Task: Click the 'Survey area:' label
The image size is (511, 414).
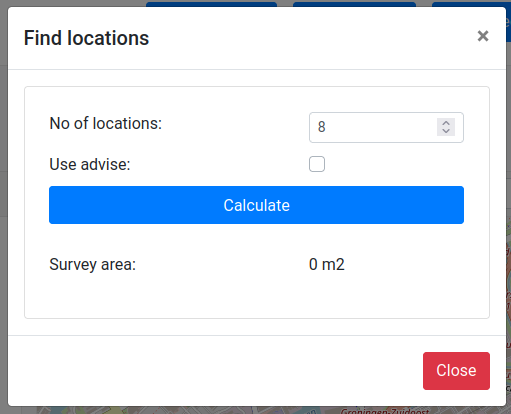Action: pyautogui.click(x=93, y=264)
